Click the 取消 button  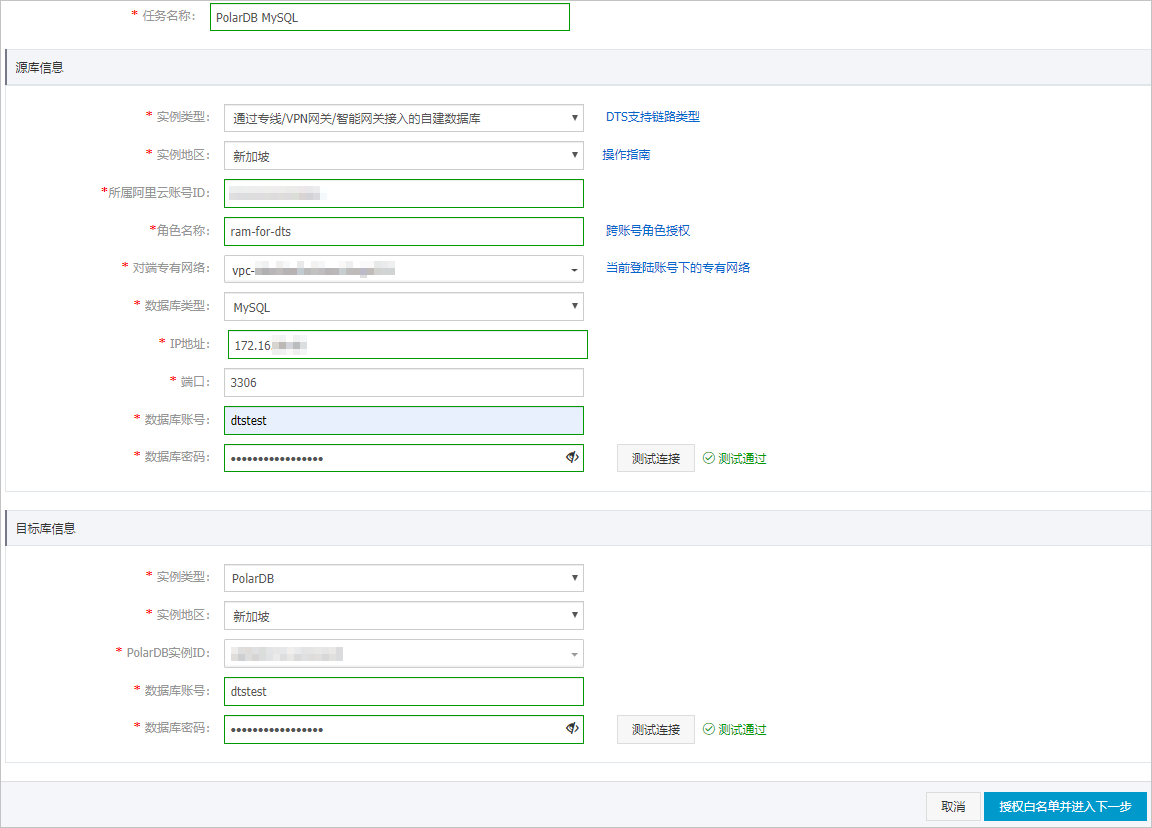(x=953, y=807)
